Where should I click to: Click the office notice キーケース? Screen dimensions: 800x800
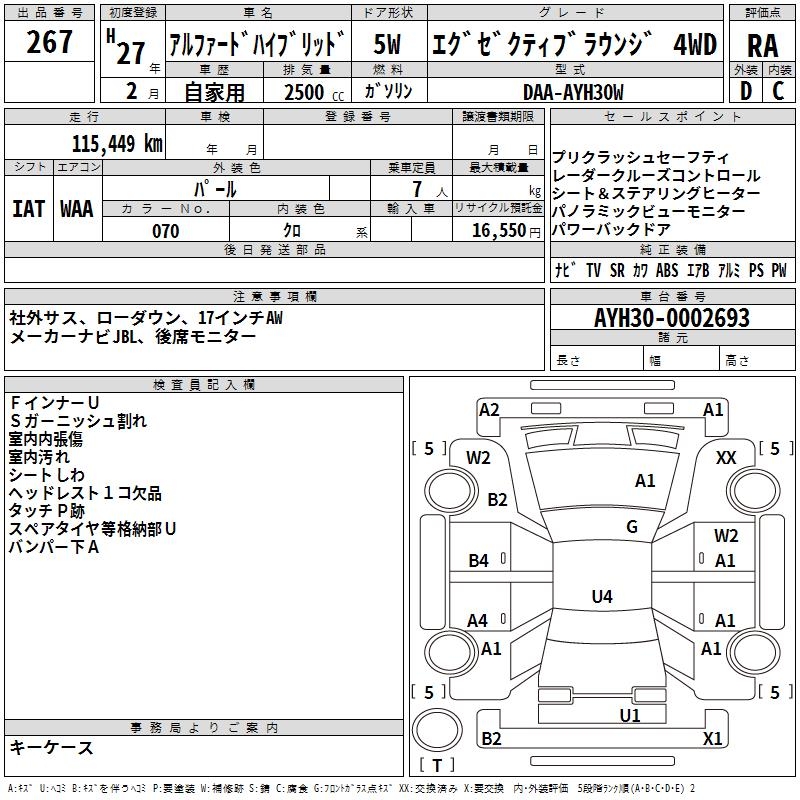click(52, 748)
